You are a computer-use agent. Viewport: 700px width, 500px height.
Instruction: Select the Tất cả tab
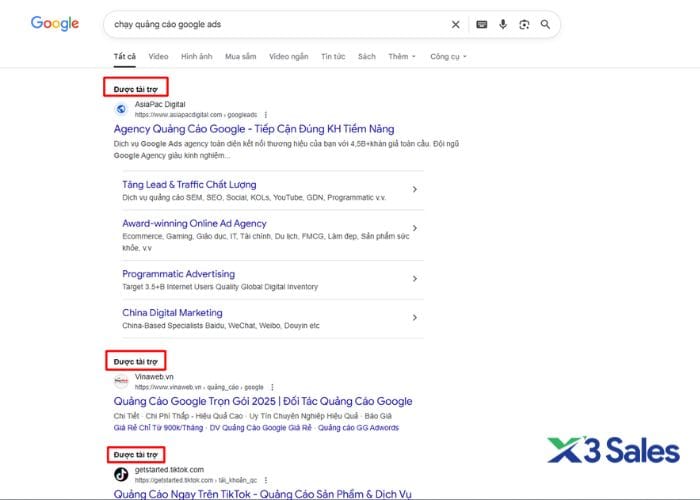(x=125, y=57)
